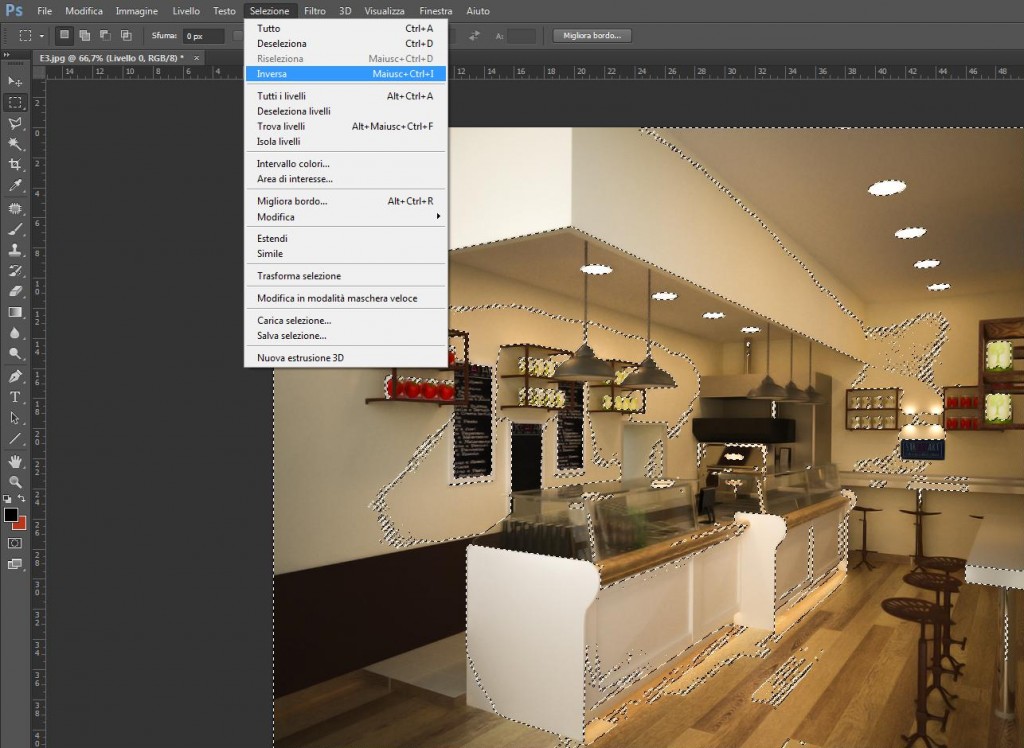The height and width of the screenshot is (748, 1024).
Task: Select the Pen tool
Action: 15,376
